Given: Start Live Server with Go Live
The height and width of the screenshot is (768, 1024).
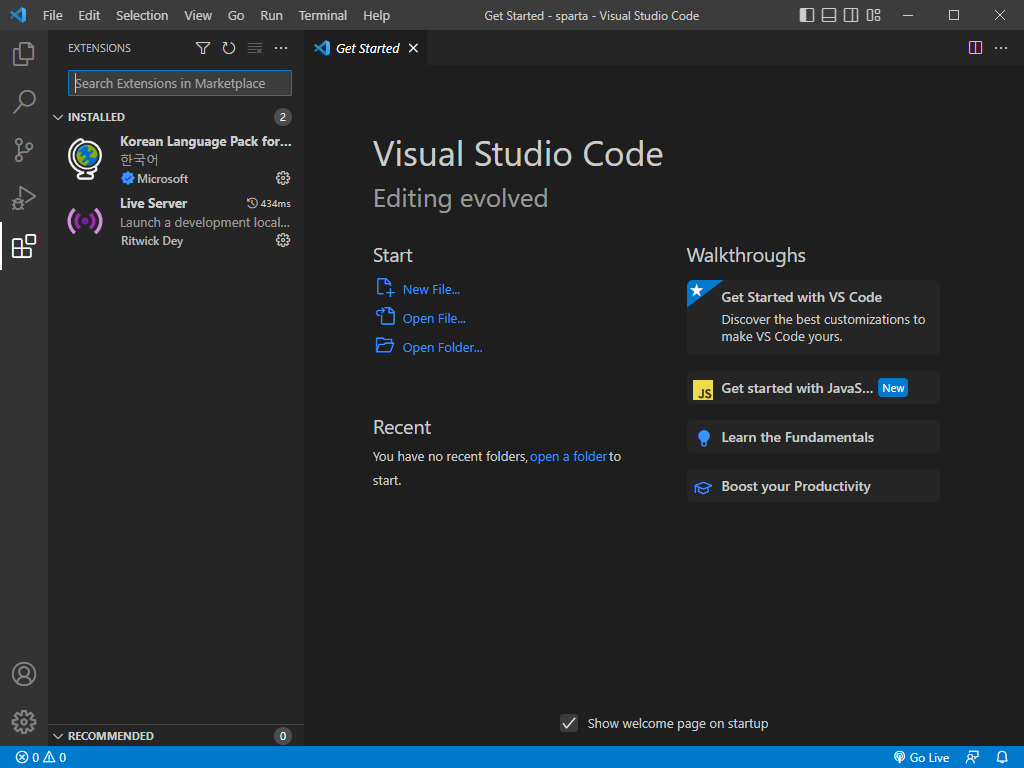Looking at the screenshot, I should [x=921, y=758].
